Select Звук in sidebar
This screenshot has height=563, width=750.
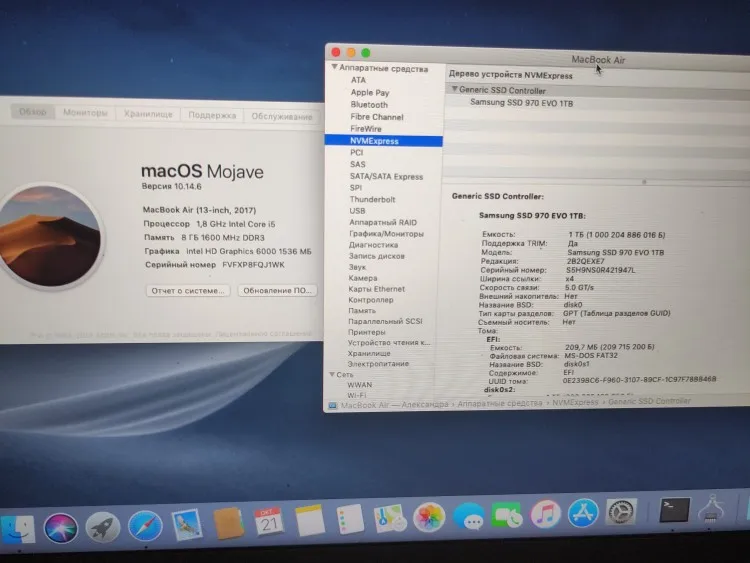(357, 267)
